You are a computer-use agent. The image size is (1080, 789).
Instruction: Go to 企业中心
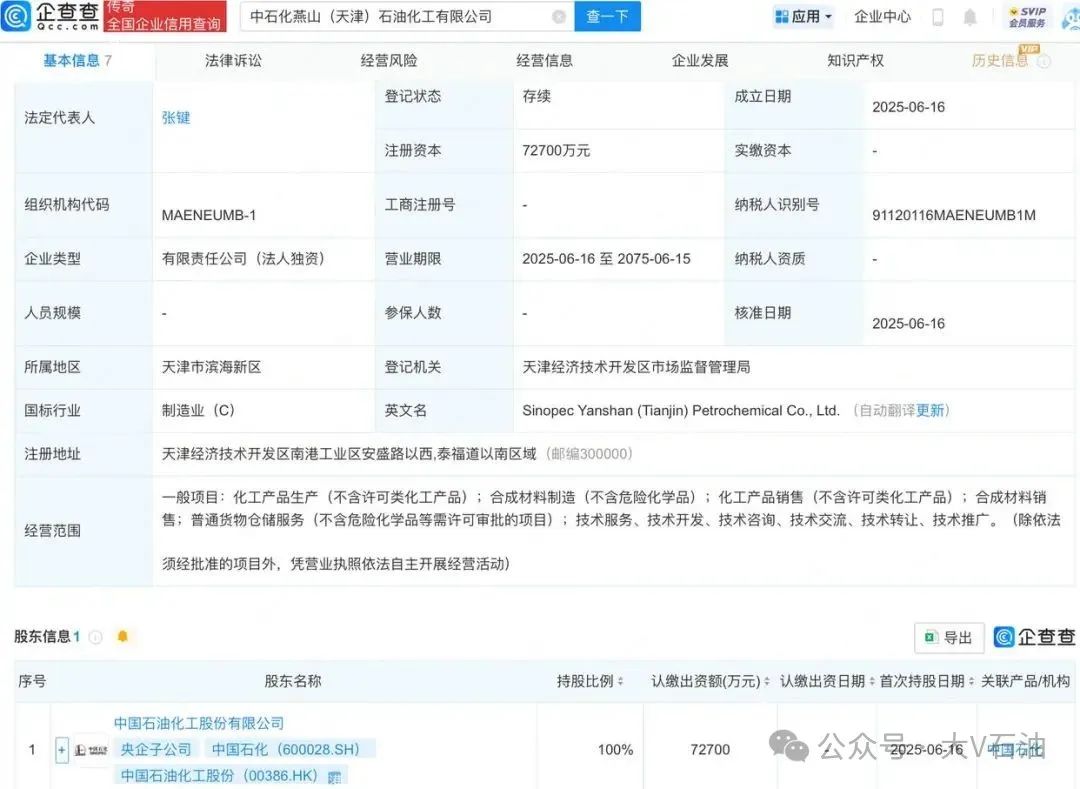(882, 17)
